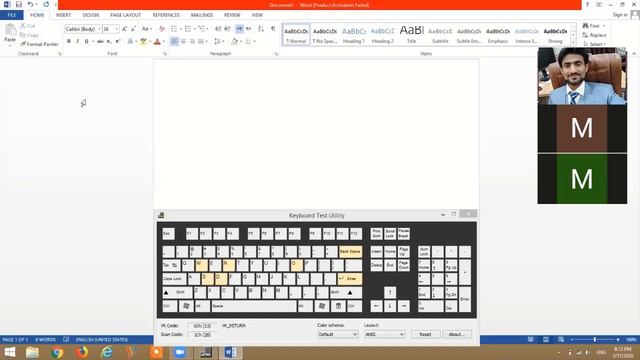Click Replace in Editing group
This screenshot has height=360, width=640.
[x=594, y=35]
